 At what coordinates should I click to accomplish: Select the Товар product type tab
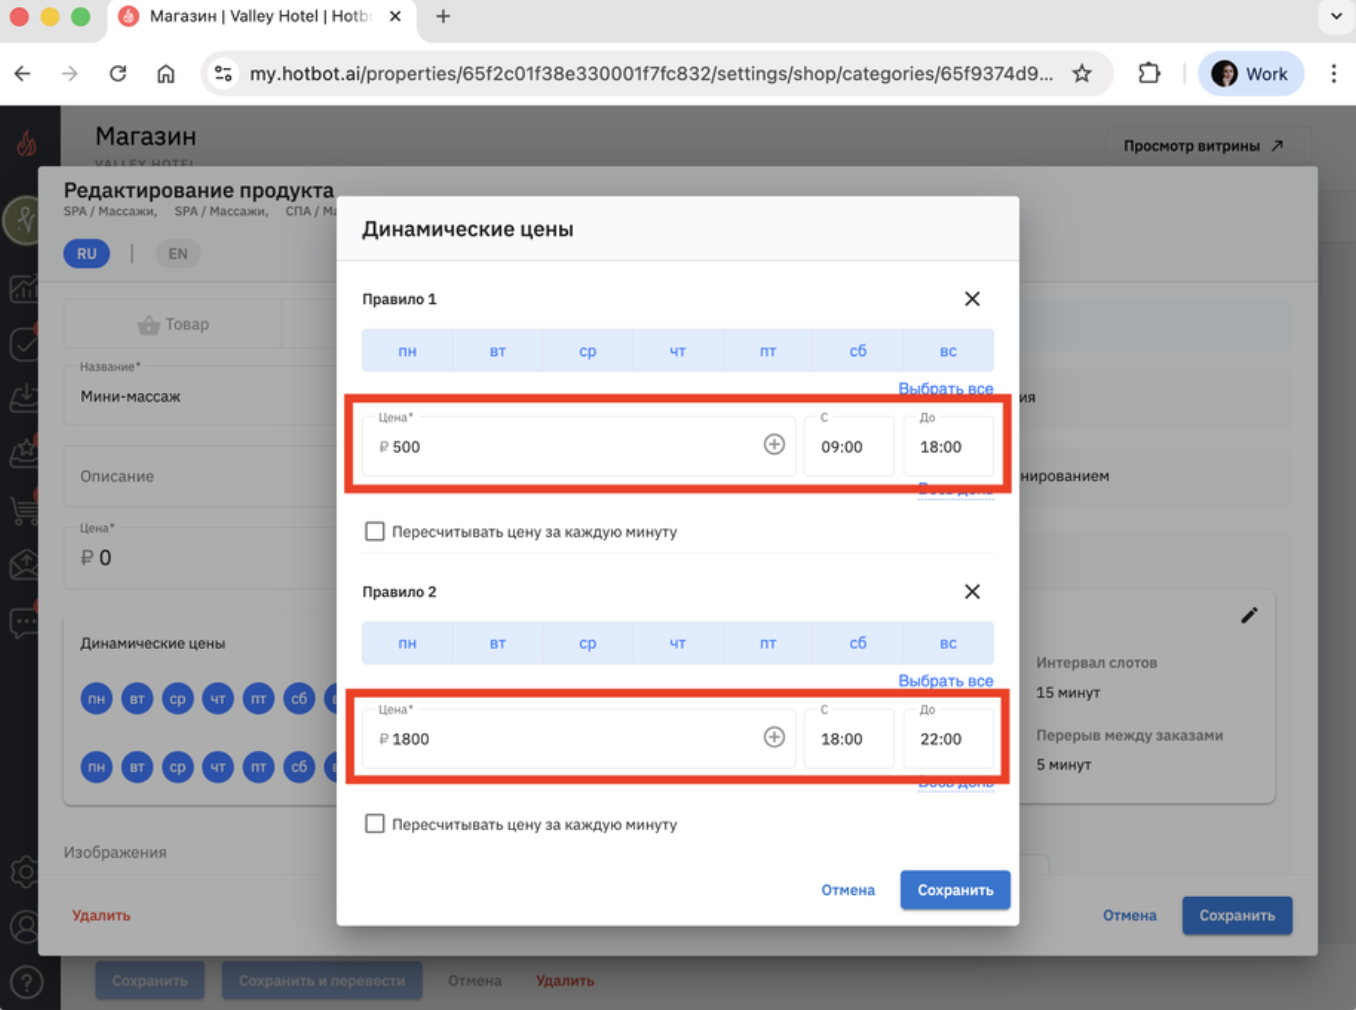tap(173, 324)
